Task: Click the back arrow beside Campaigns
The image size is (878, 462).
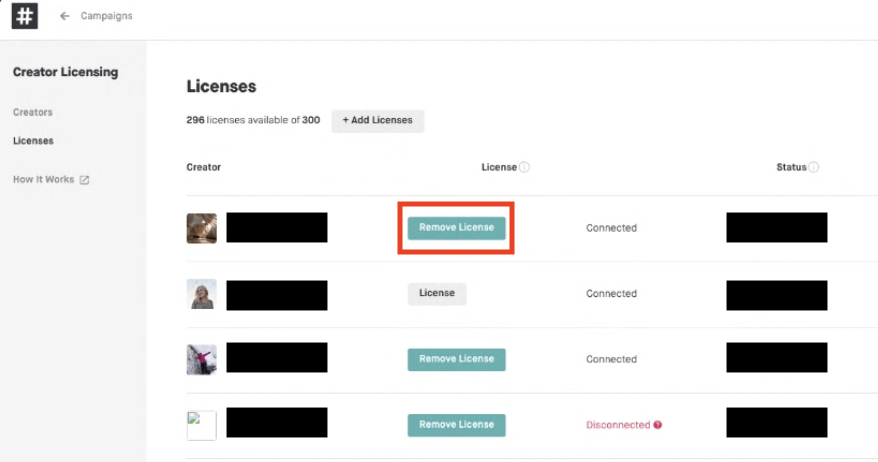Action: click(65, 16)
